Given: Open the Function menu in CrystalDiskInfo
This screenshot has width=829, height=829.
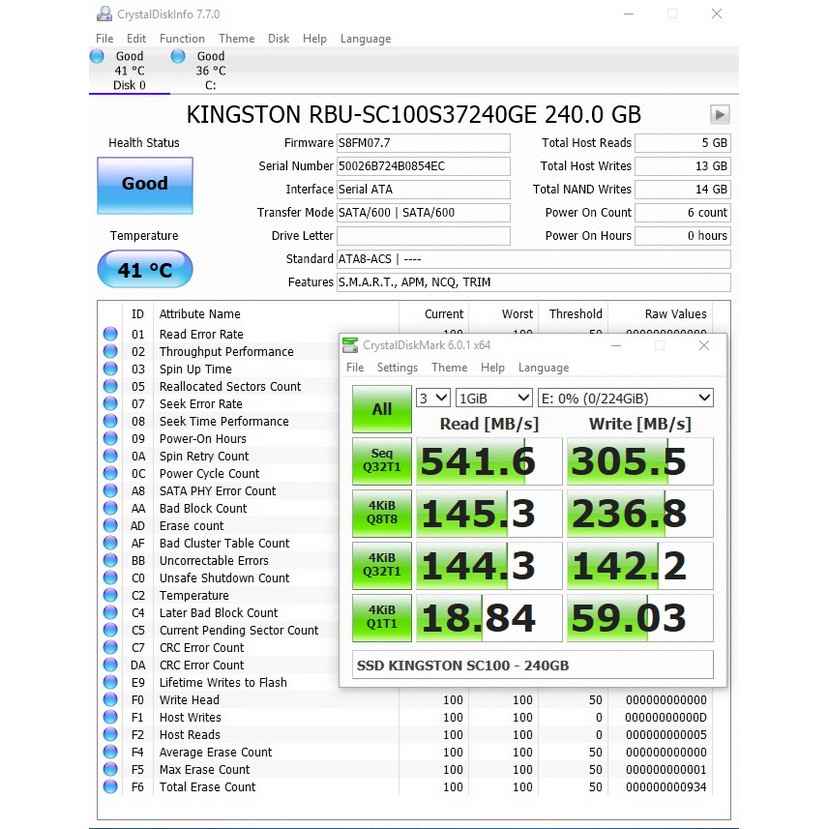Looking at the screenshot, I should click(182, 38).
